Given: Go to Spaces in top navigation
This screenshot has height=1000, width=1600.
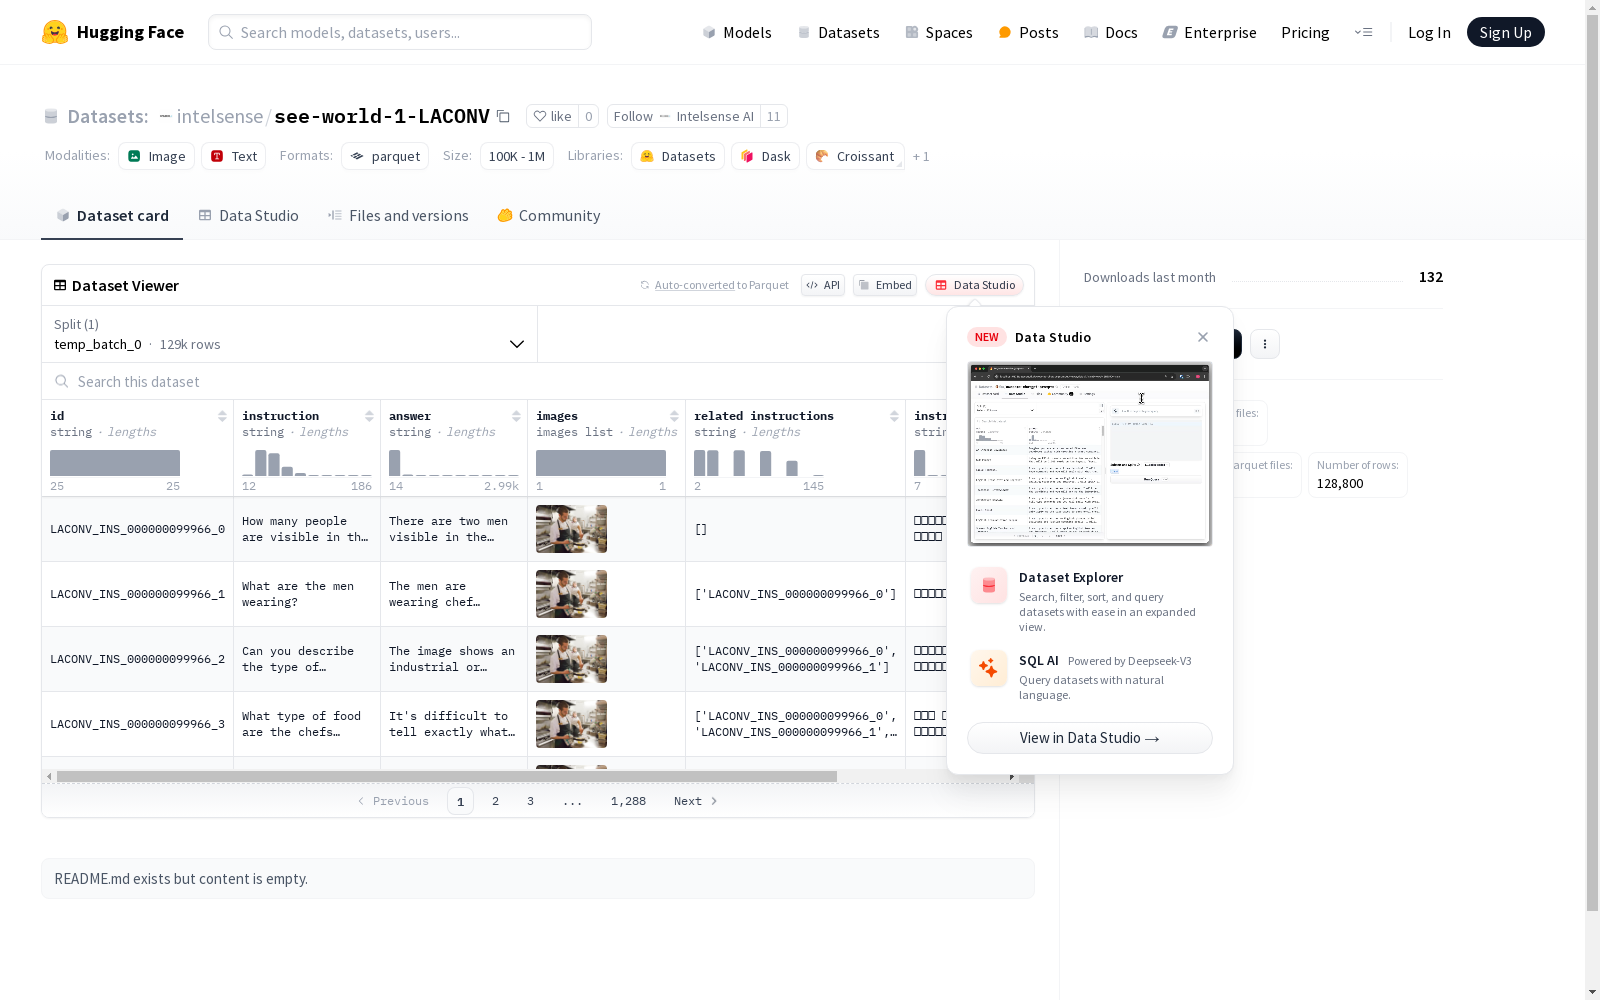Looking at the screenshot, I should click(939, 33).
